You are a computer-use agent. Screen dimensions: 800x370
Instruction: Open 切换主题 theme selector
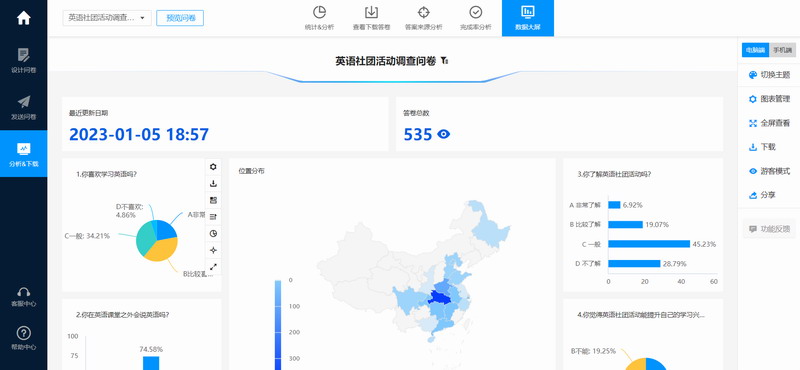[769, 75]
